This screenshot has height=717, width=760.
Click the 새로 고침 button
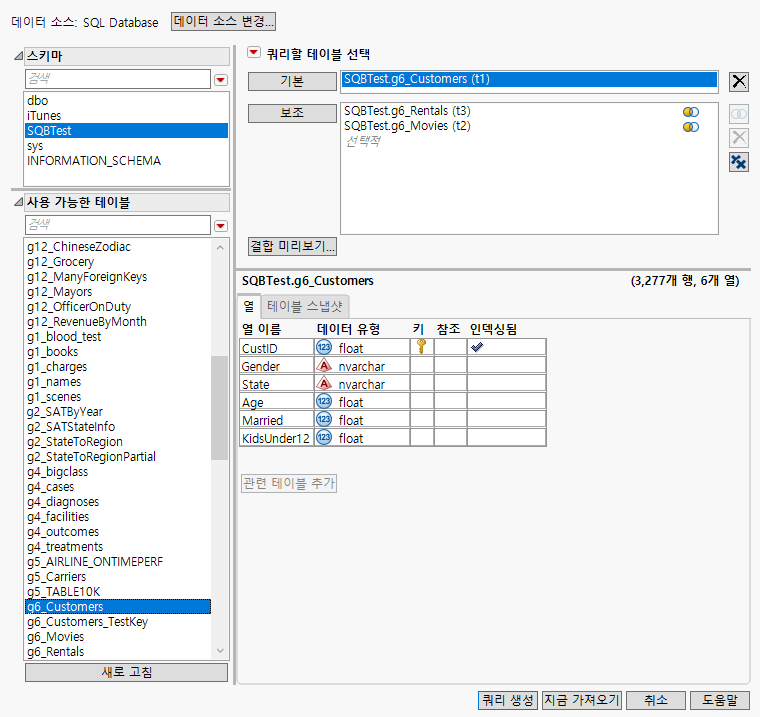click(127, 672)
